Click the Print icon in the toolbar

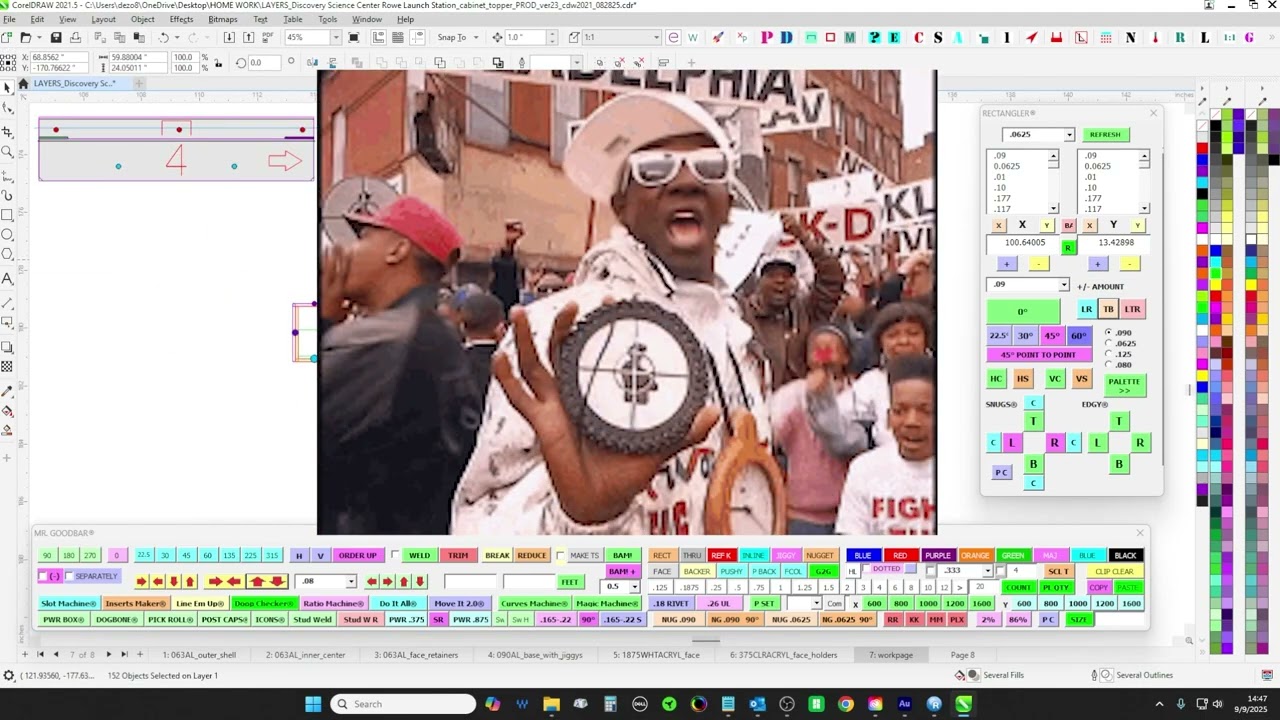(75, 38)
